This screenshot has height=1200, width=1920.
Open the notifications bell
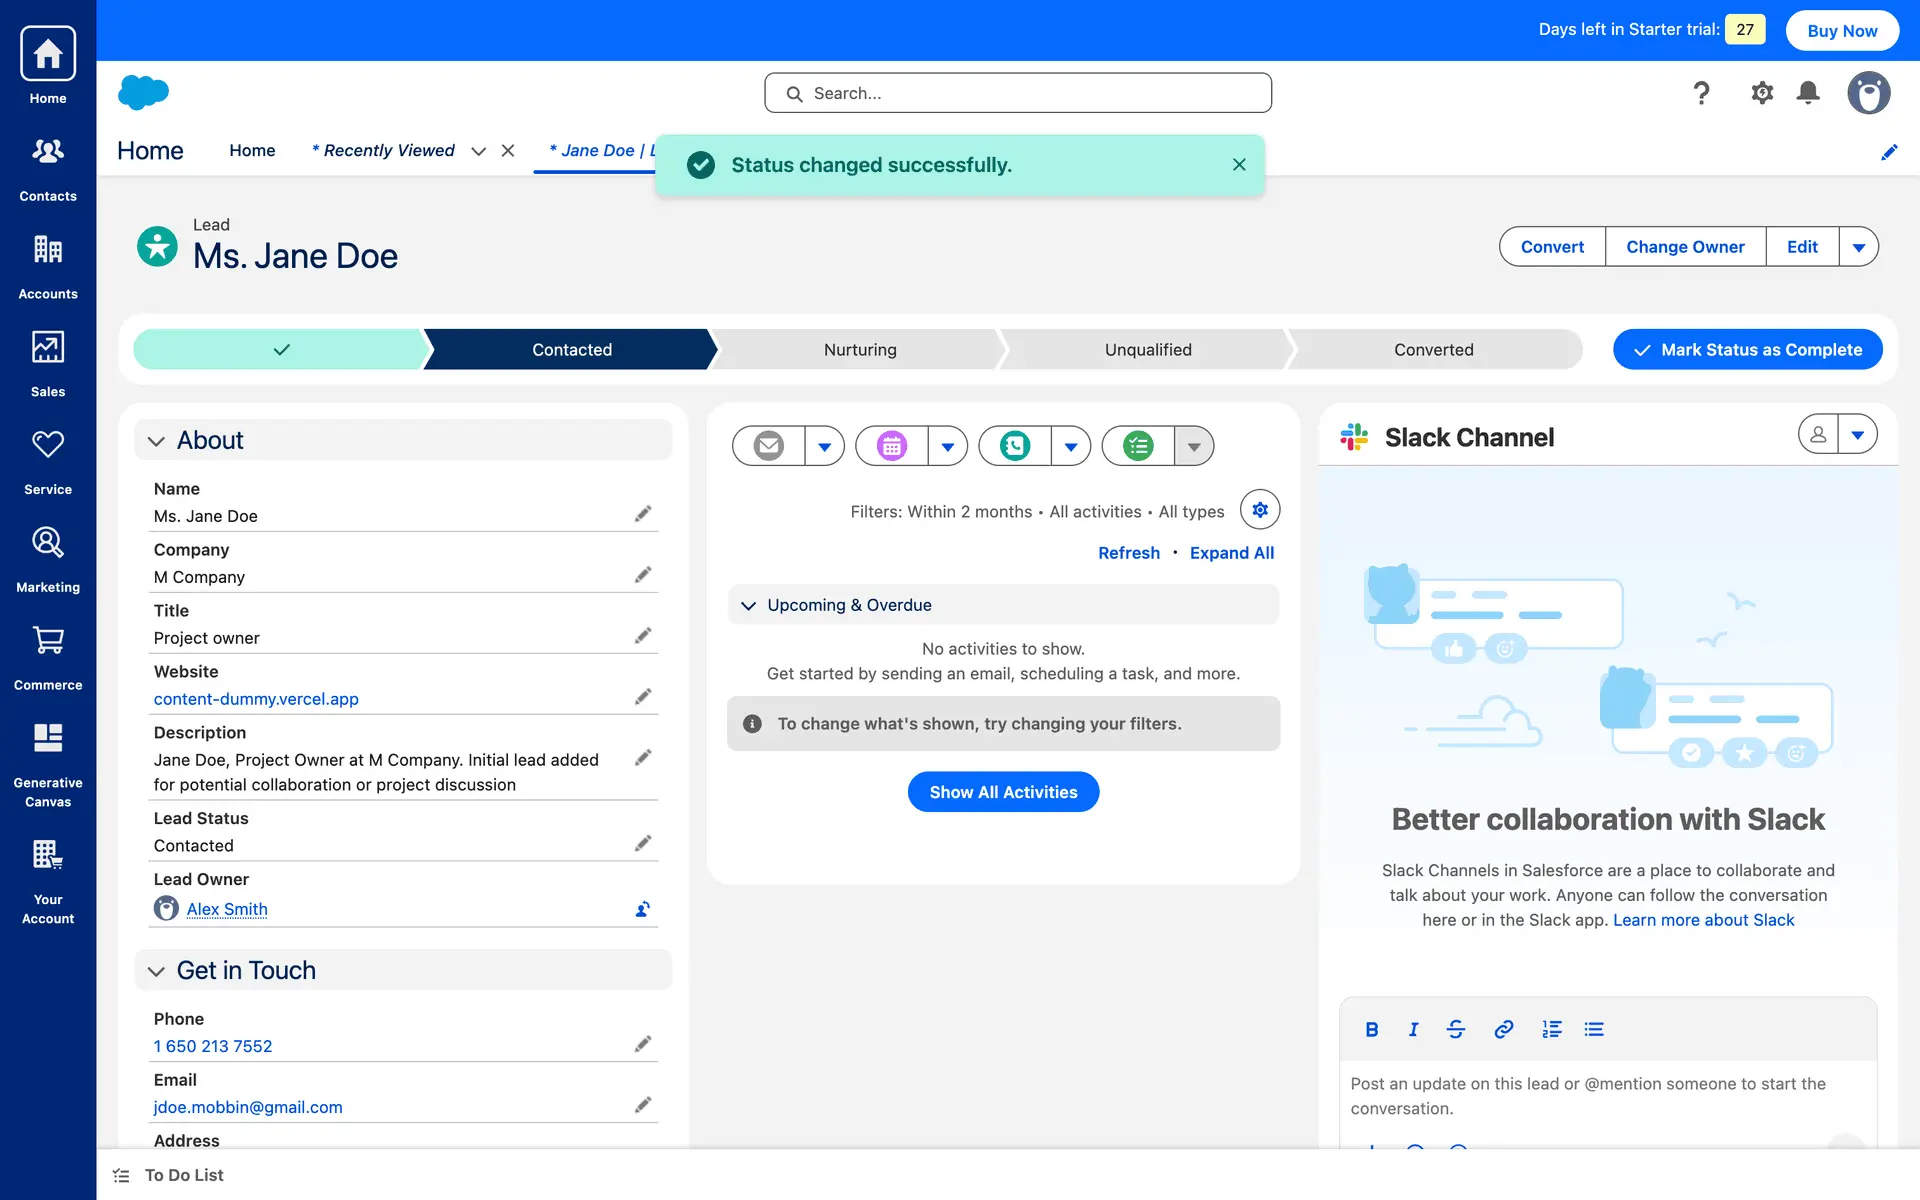(x=1808, y=93)
